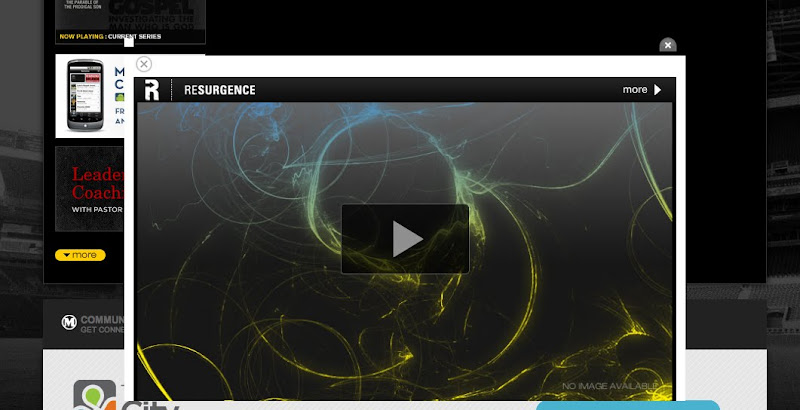The width and height of the screenshot is (800, 410).
Task: Click the 'NO IMAGE AVAILABLE' label
Action: pyautogui.click(x=610, y=386)
